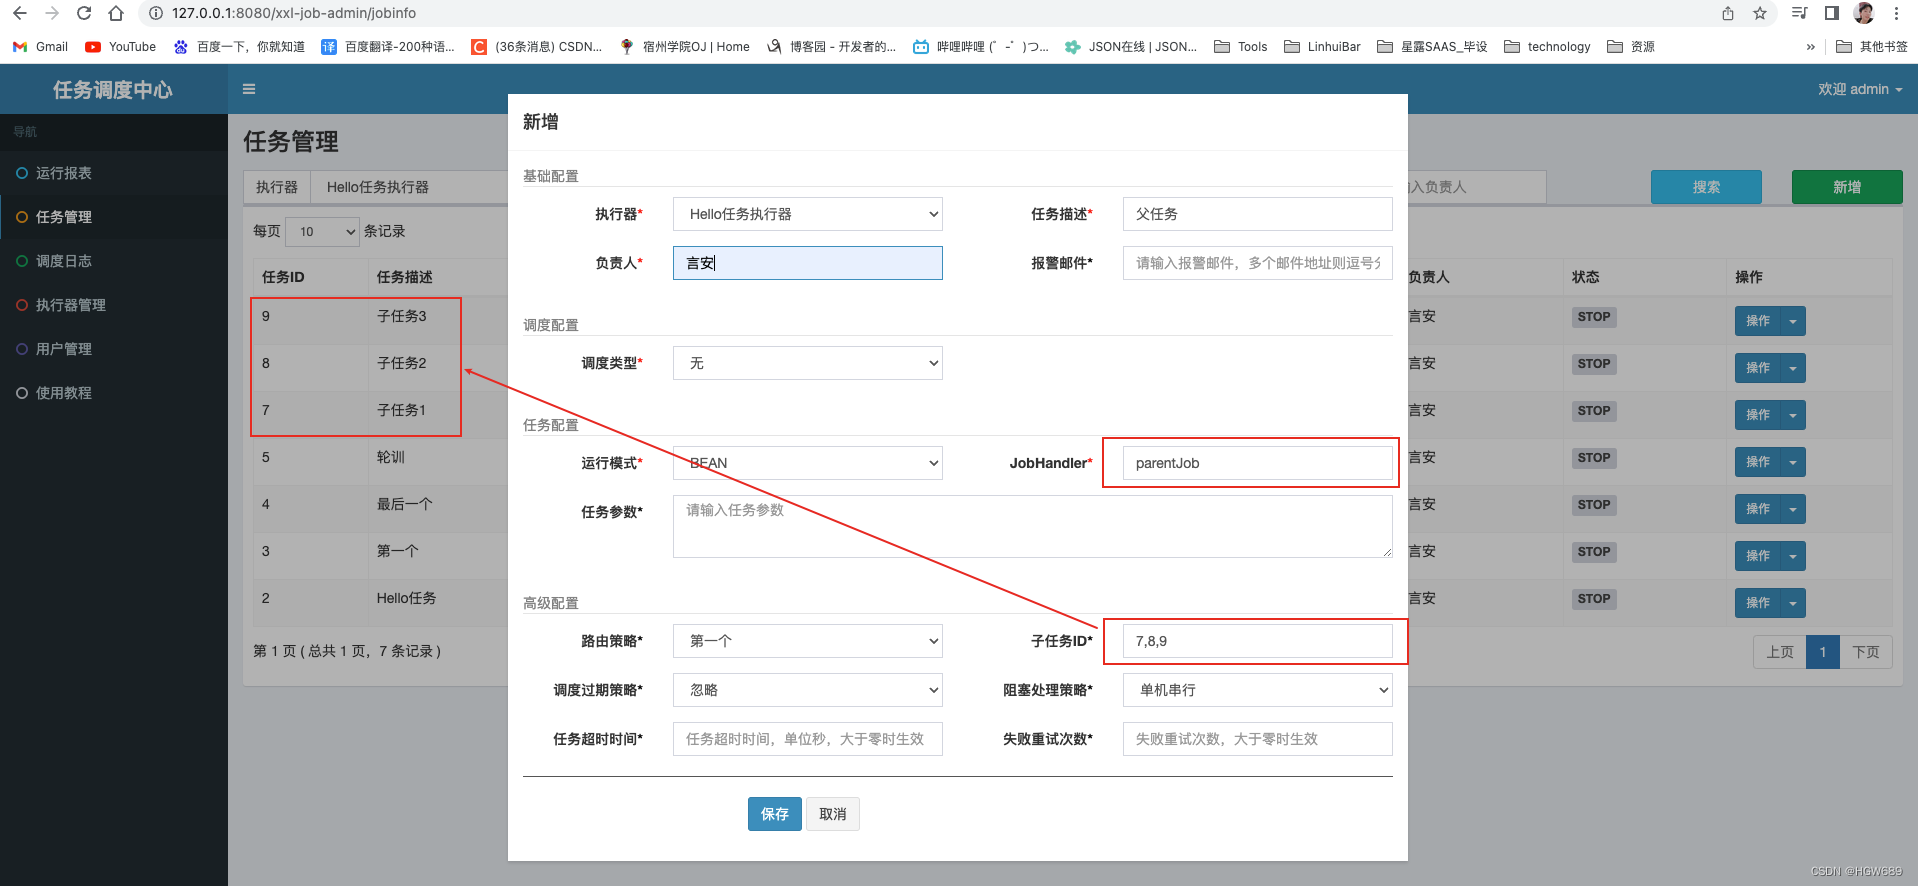Open the 路由策略 dropdown
Viewport: 1918px width, 886px height.
(x=808, y=641)
